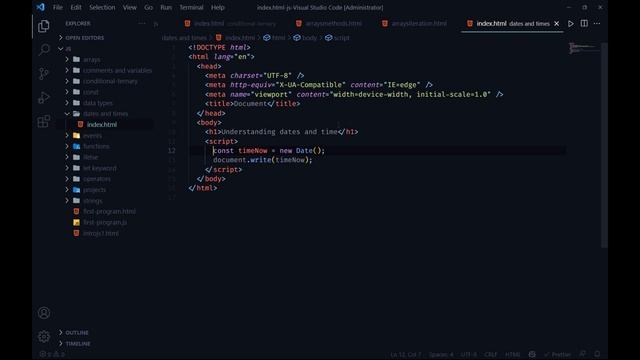Image resolution: width=640 pixels, height=360 pixels.
Task: Switch to the arraysmethods.html tab
Action: (x=329, y=24)
